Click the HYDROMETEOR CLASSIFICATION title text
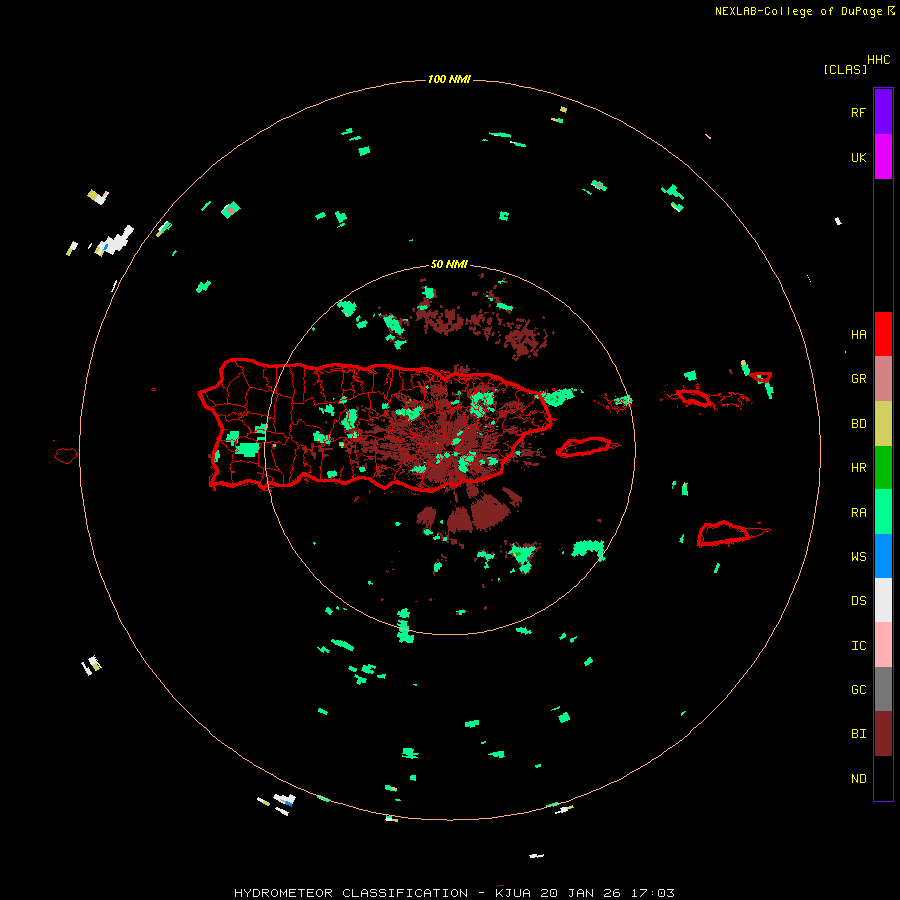 click(x=351, y=893)
